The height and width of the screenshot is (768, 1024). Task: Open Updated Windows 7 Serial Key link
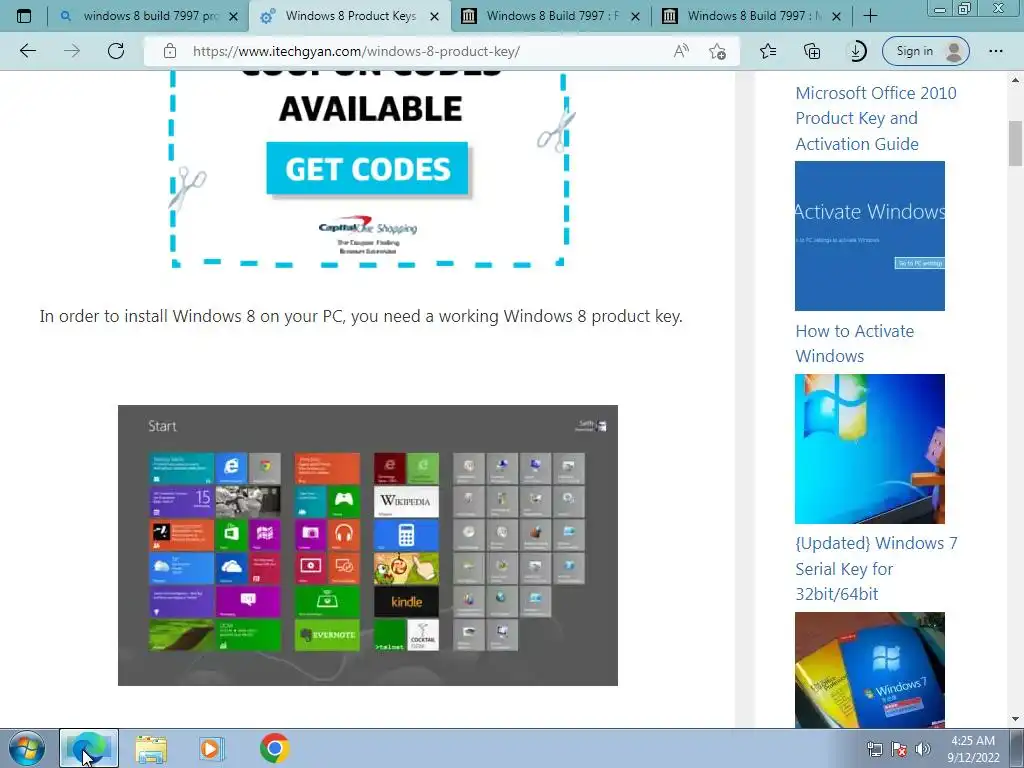pyautogui.click(x=876, y=568)
